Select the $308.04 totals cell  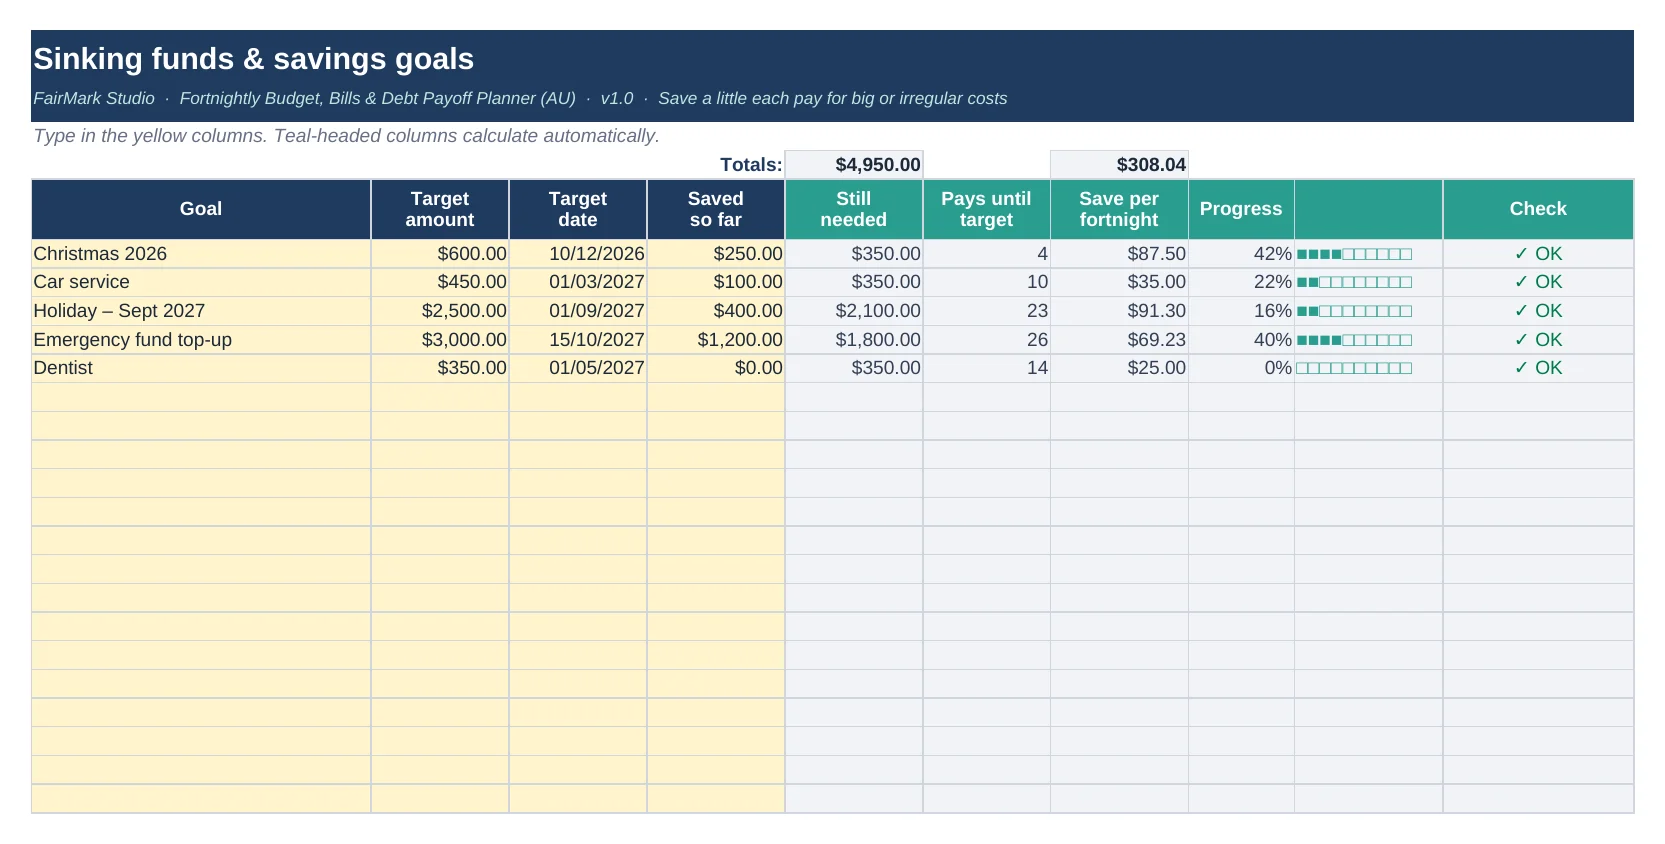1119,165
